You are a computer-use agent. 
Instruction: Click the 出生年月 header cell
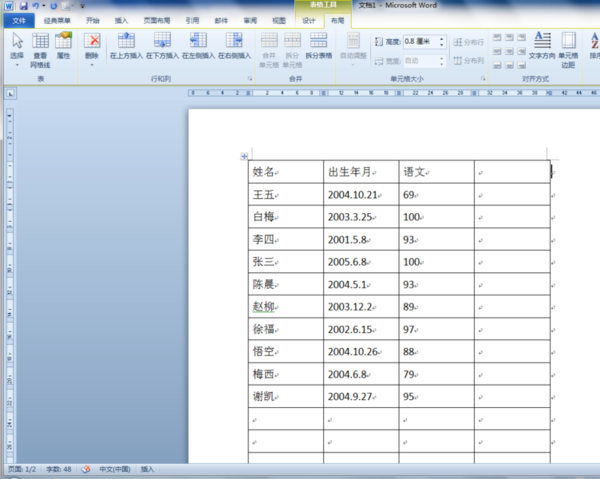pos(361,172)
